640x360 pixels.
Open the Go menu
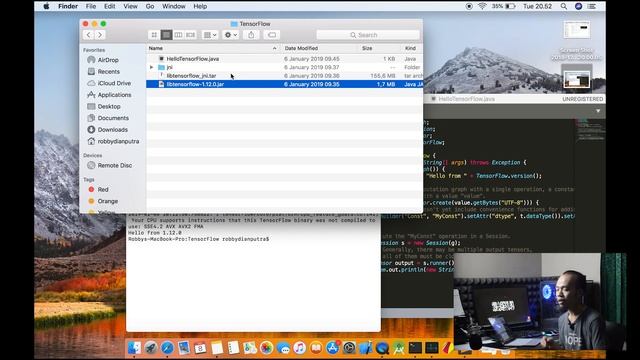tap(150, 7)
